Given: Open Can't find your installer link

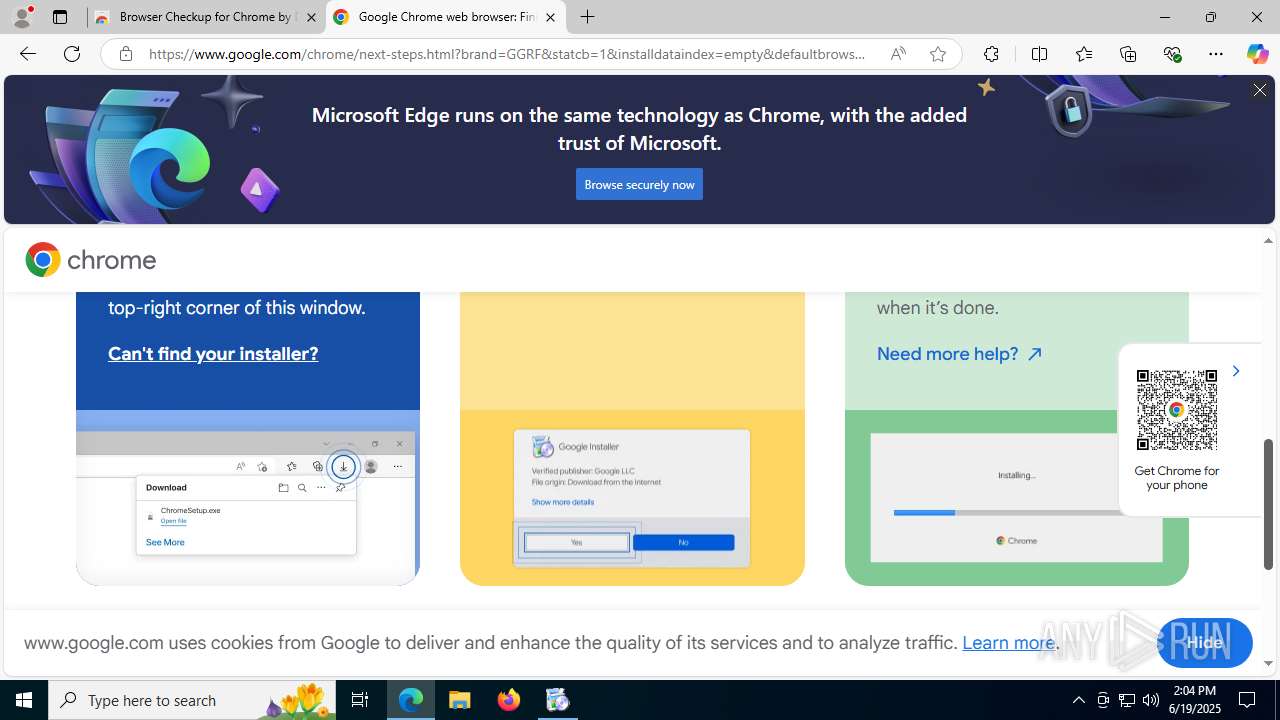Looking at the screenshot, I should tap(213, 354).
